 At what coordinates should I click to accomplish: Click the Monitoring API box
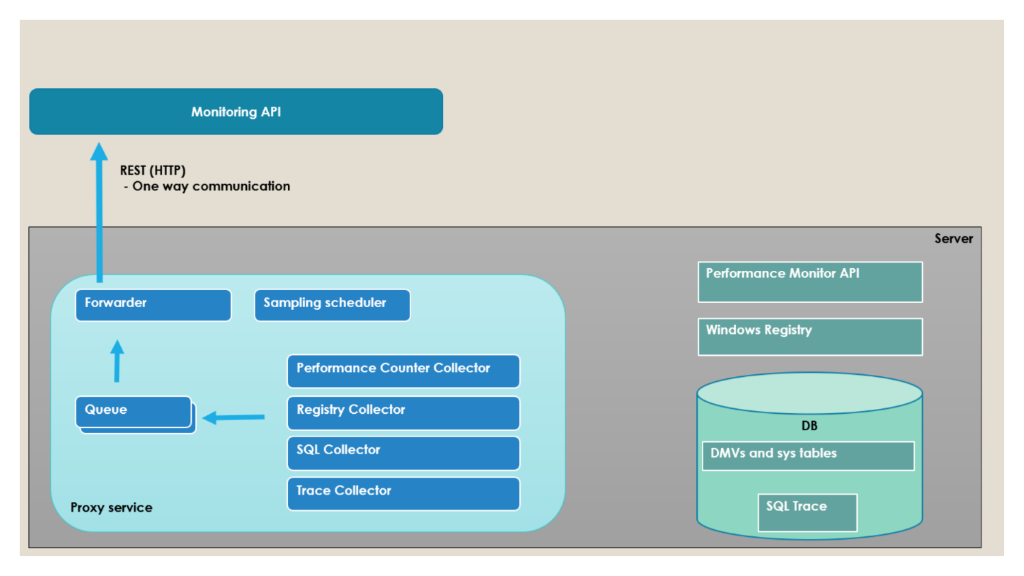[236, 111]
